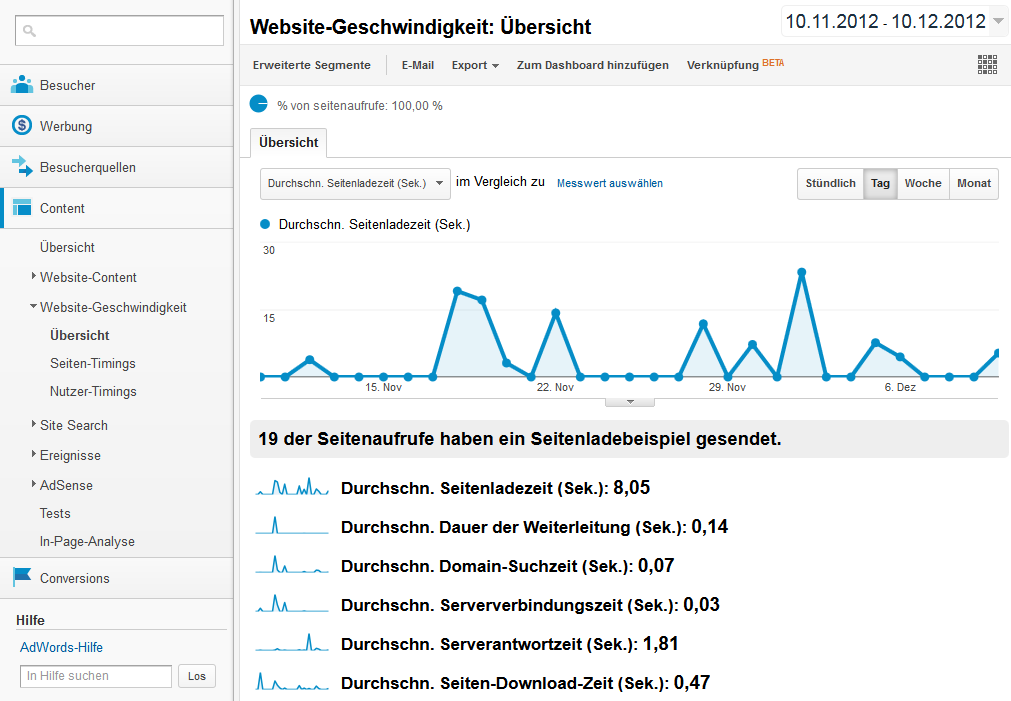The height and width of the screenshot is (701, 1011).
Task: Click the Besucherquellen arrow icon
Action: pyautogui.click(x=22, y=167)
